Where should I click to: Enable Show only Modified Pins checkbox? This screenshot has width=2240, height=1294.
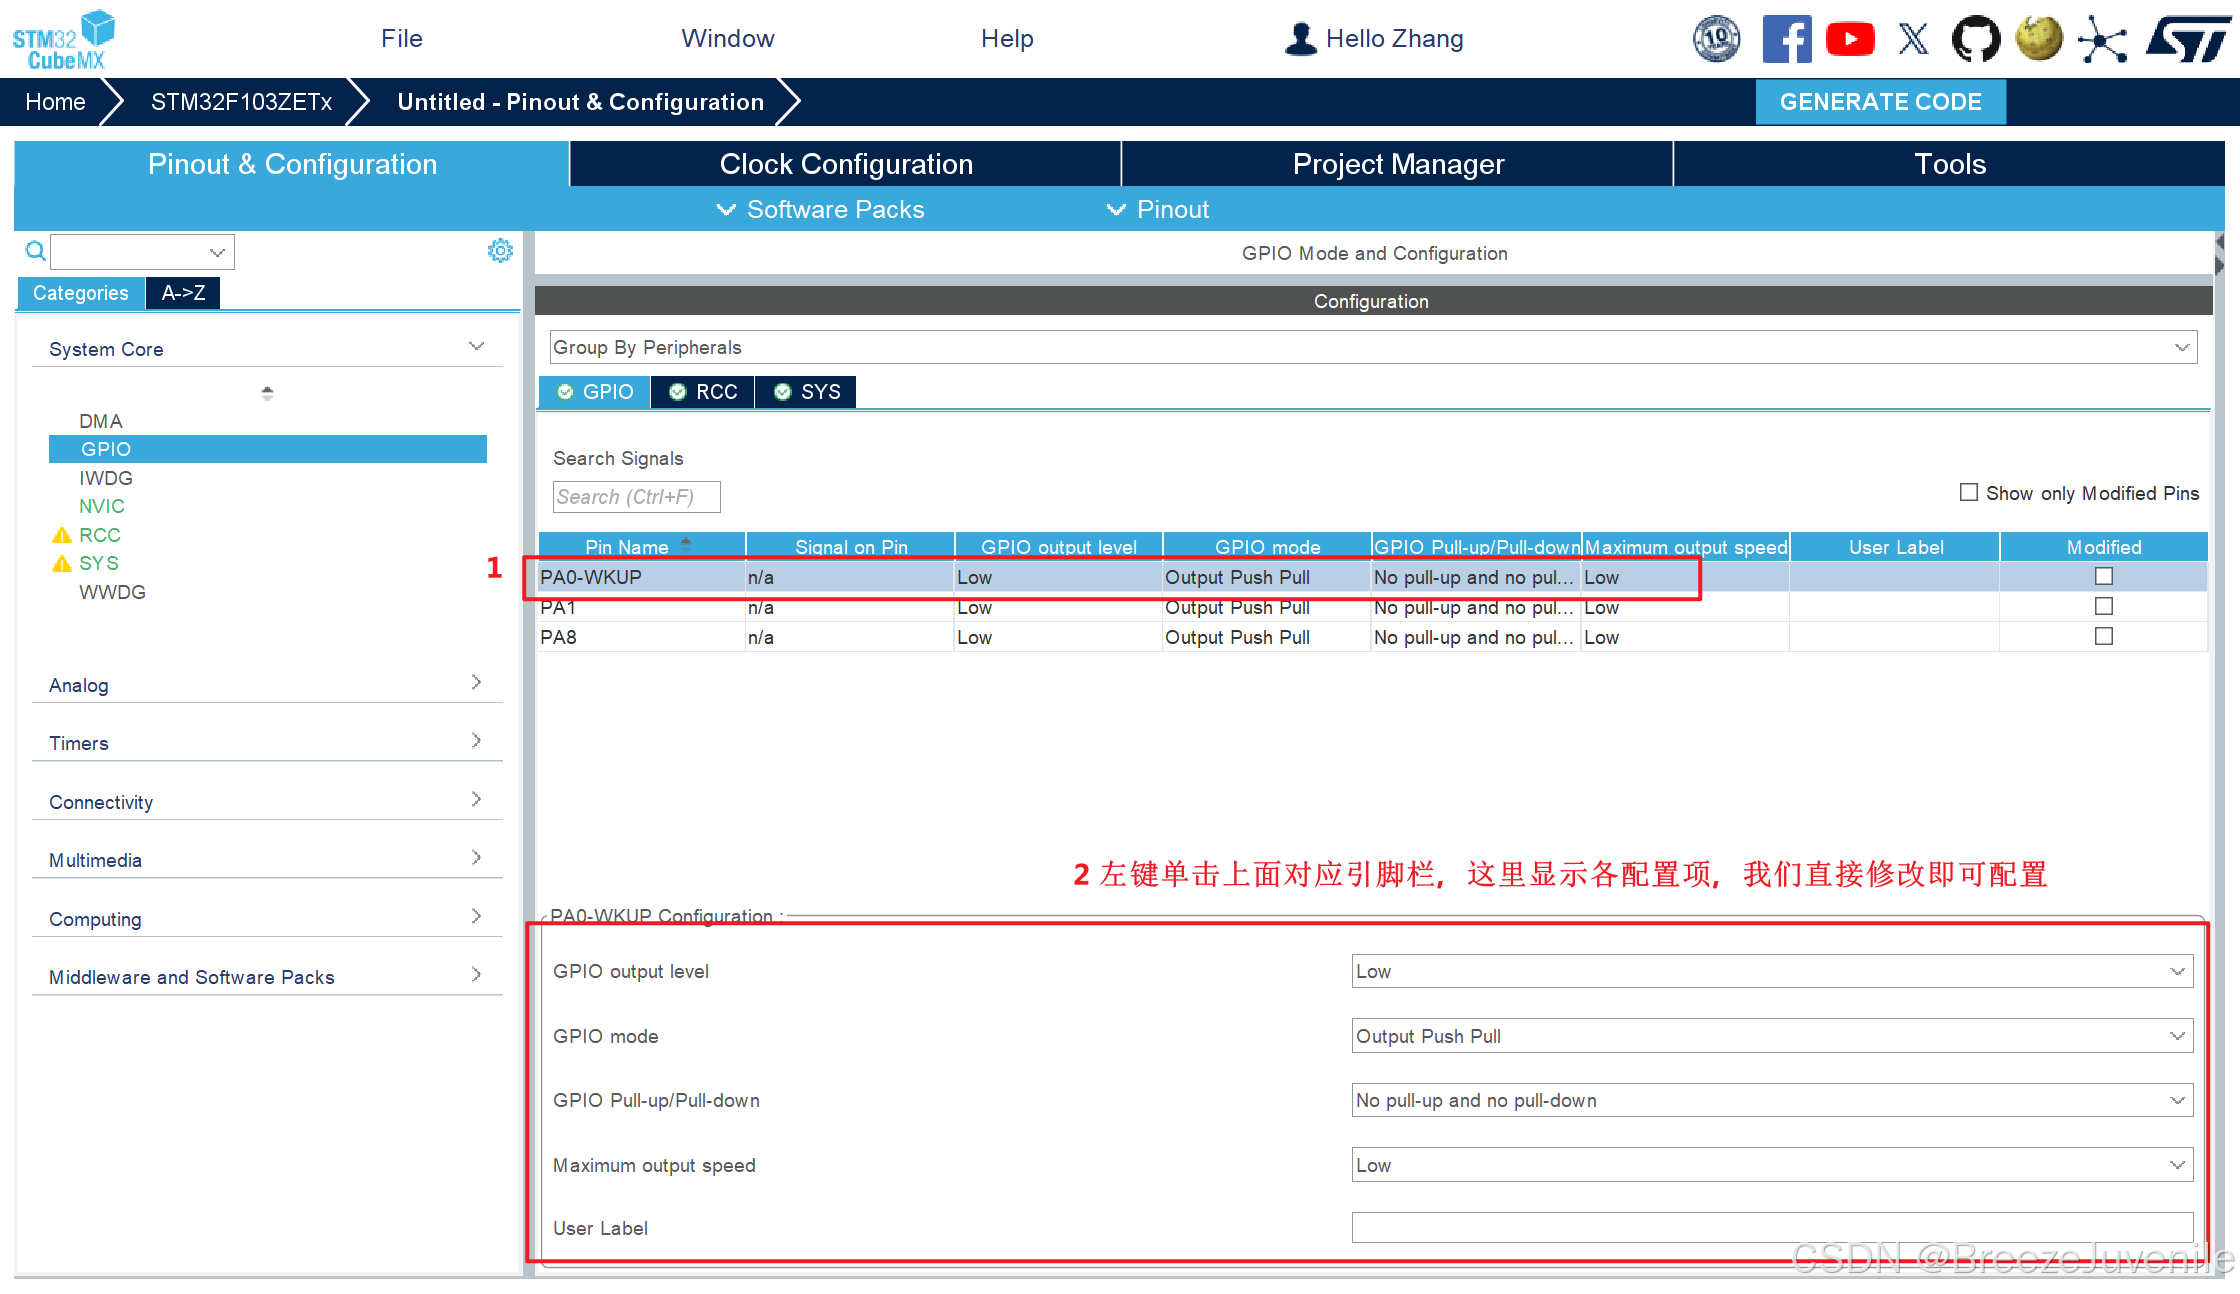coord(1968,492)
